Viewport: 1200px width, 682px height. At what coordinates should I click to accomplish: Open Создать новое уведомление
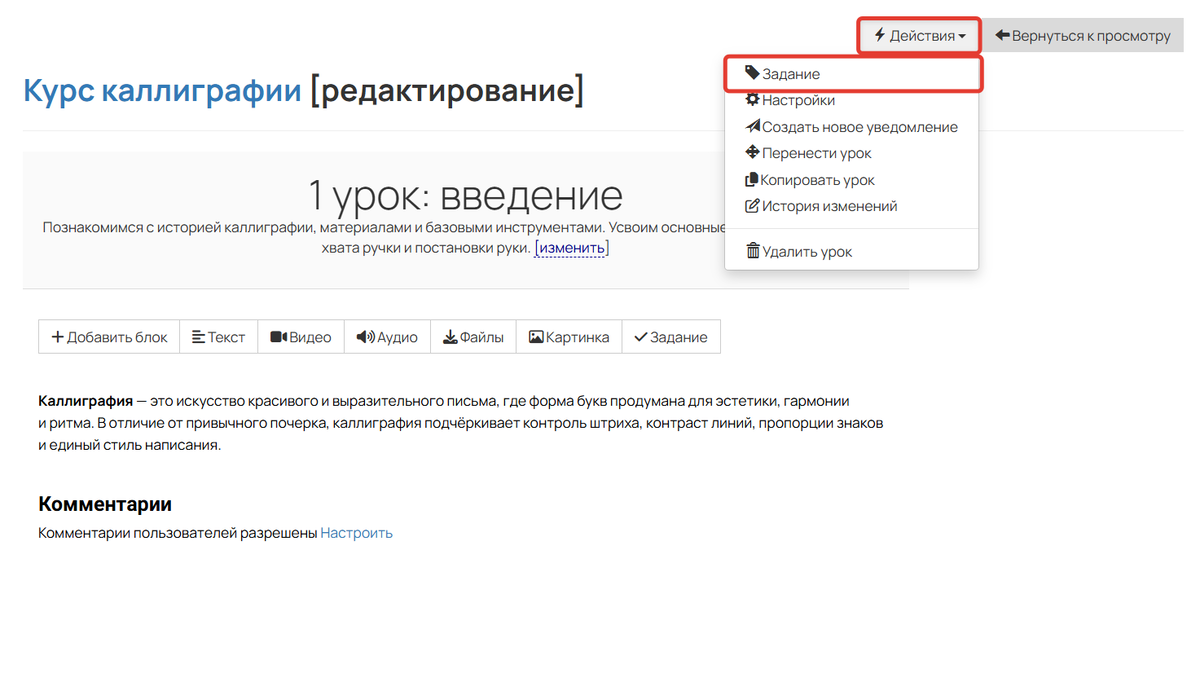[x=858, y=127]
